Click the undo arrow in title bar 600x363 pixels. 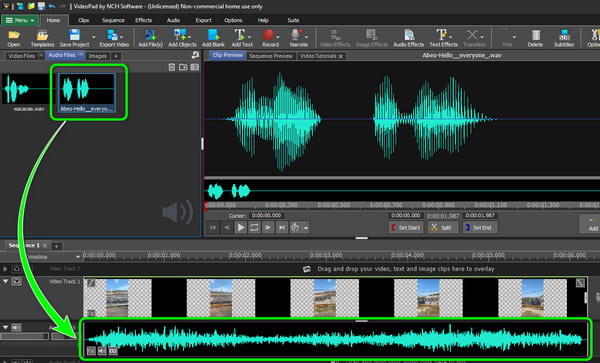coord(52,6)
